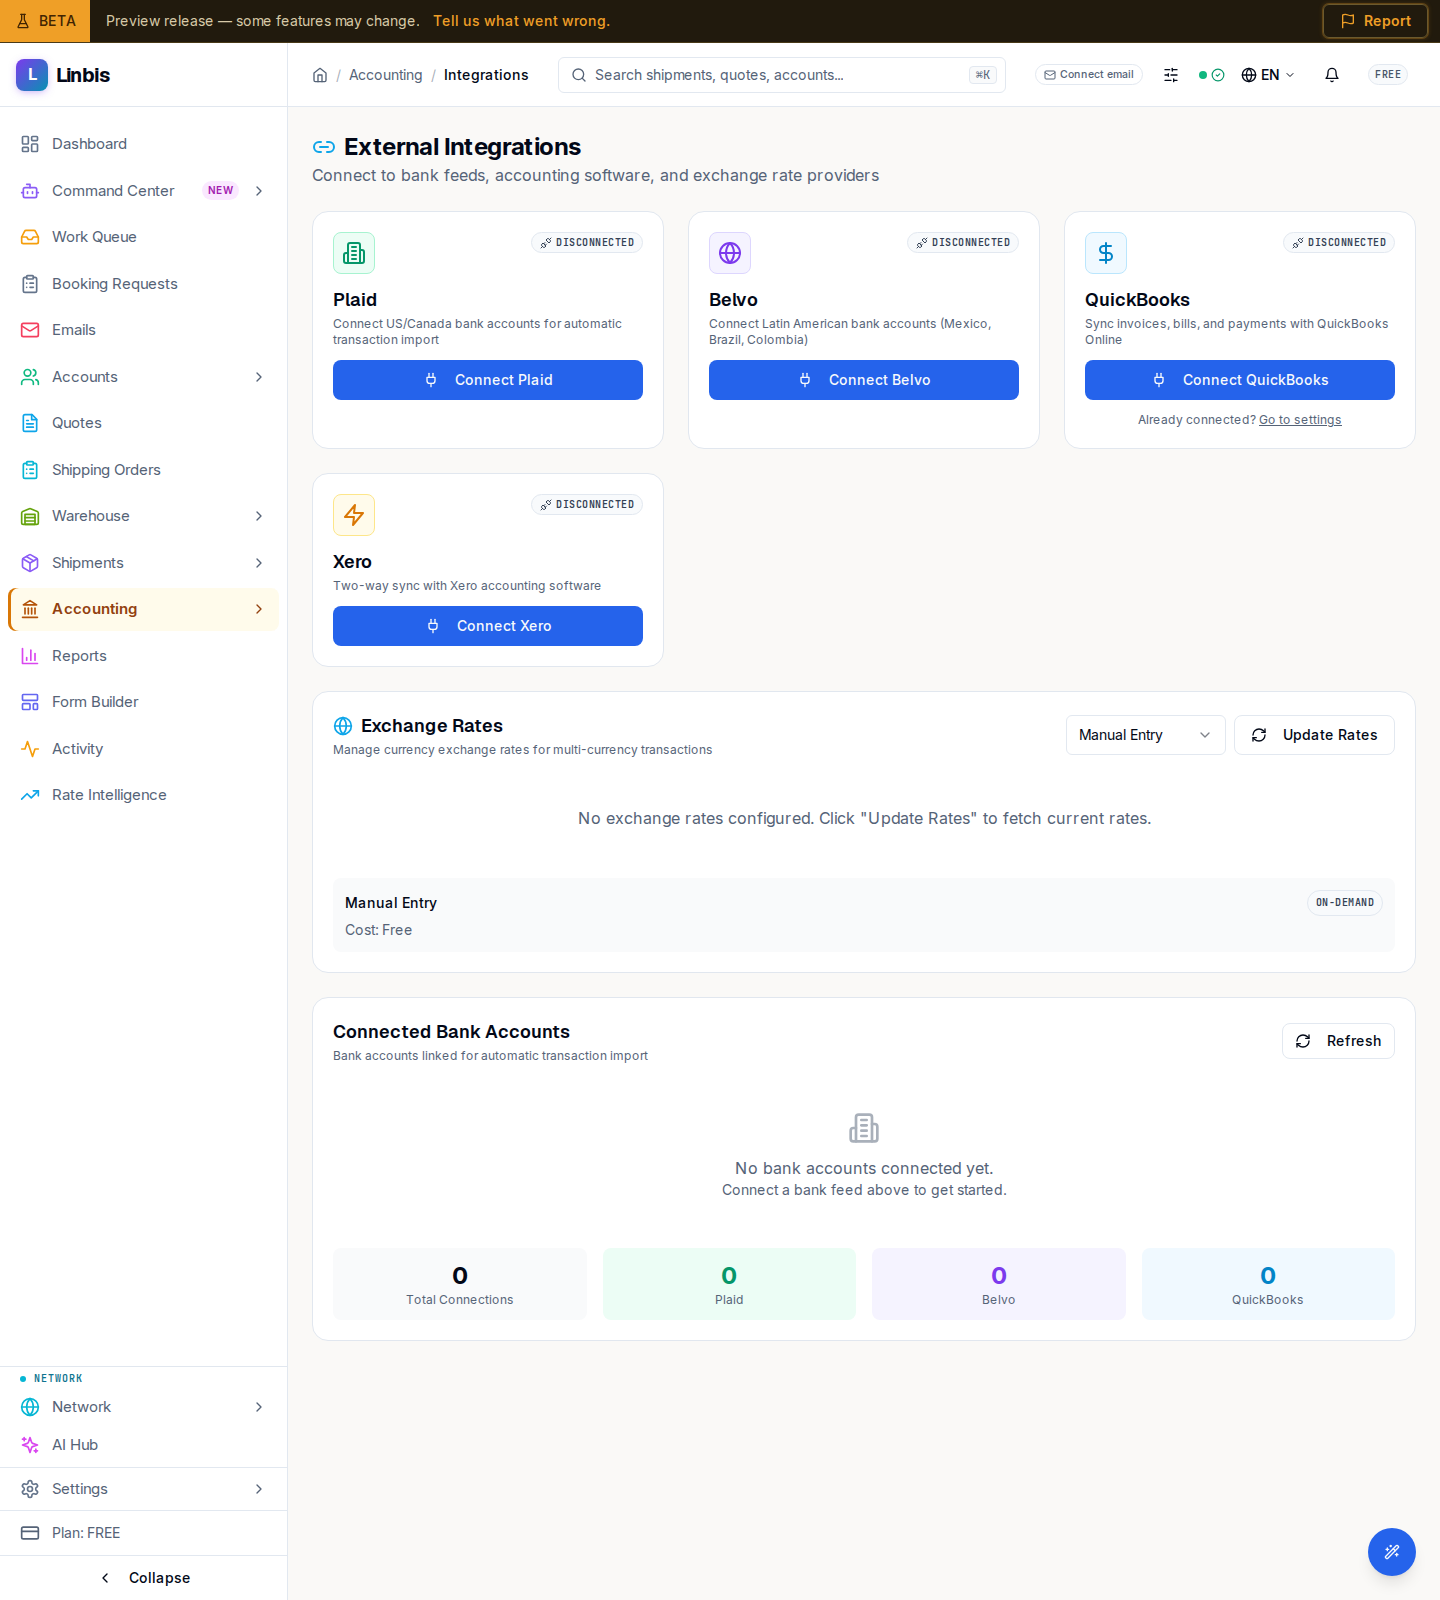Open the floating magic wand assistant button
The image size is (1440, 1600).
(x=1392, y=1552)
